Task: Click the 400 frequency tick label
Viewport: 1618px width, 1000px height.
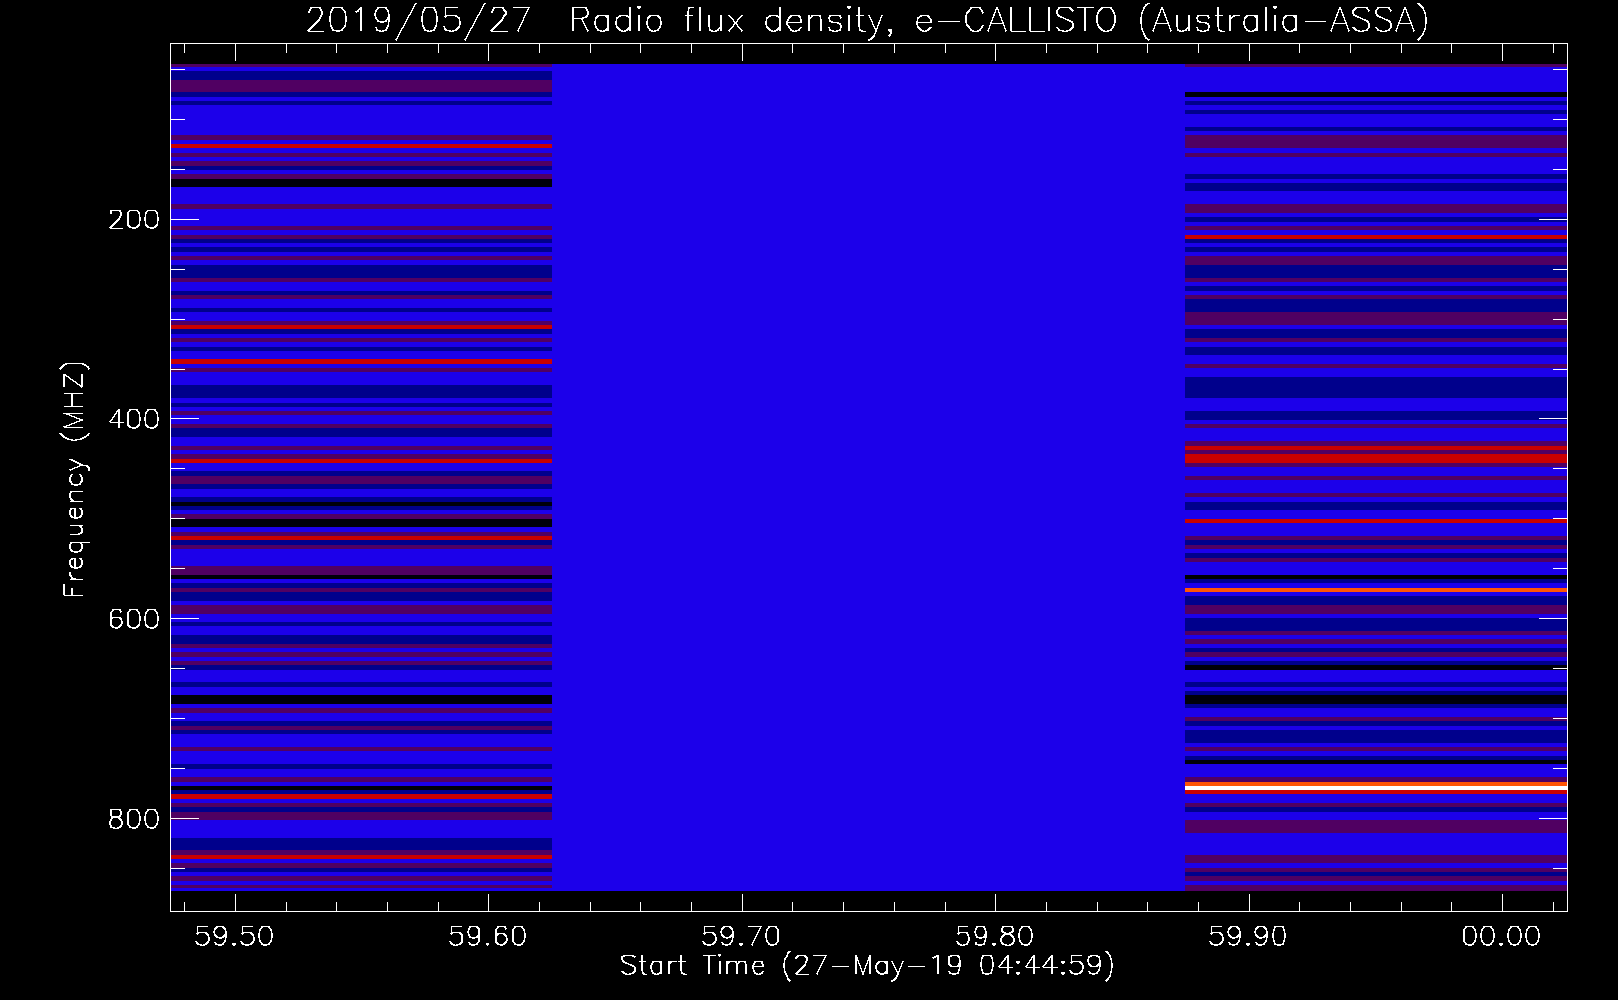Action: coord(133,419)
